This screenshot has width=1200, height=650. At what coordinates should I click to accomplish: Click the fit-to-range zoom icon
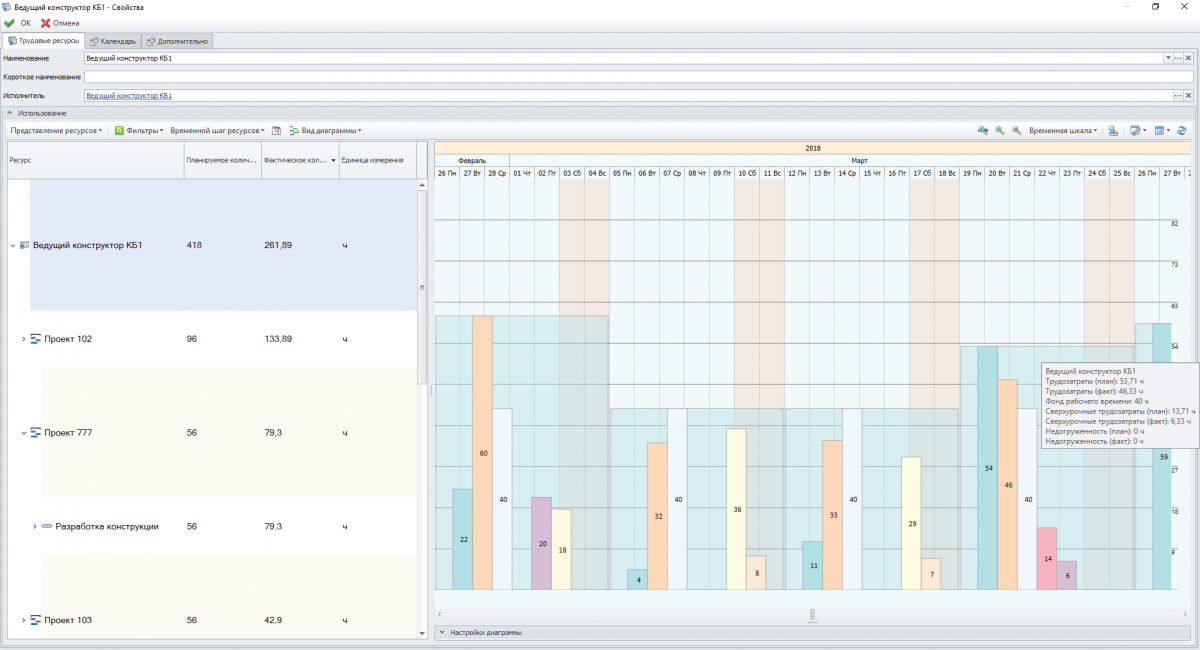[x=982, y=131]
